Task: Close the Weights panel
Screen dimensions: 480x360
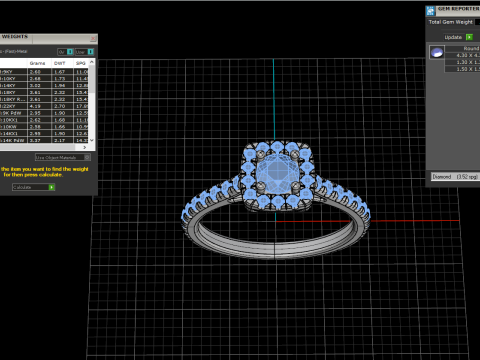Action: tap(93, 39)
